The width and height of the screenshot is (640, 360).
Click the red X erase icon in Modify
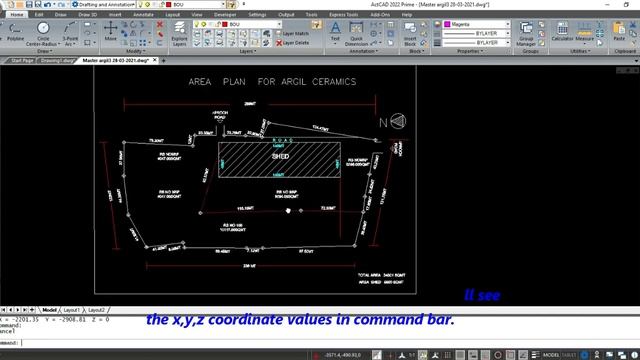point(160,25)
